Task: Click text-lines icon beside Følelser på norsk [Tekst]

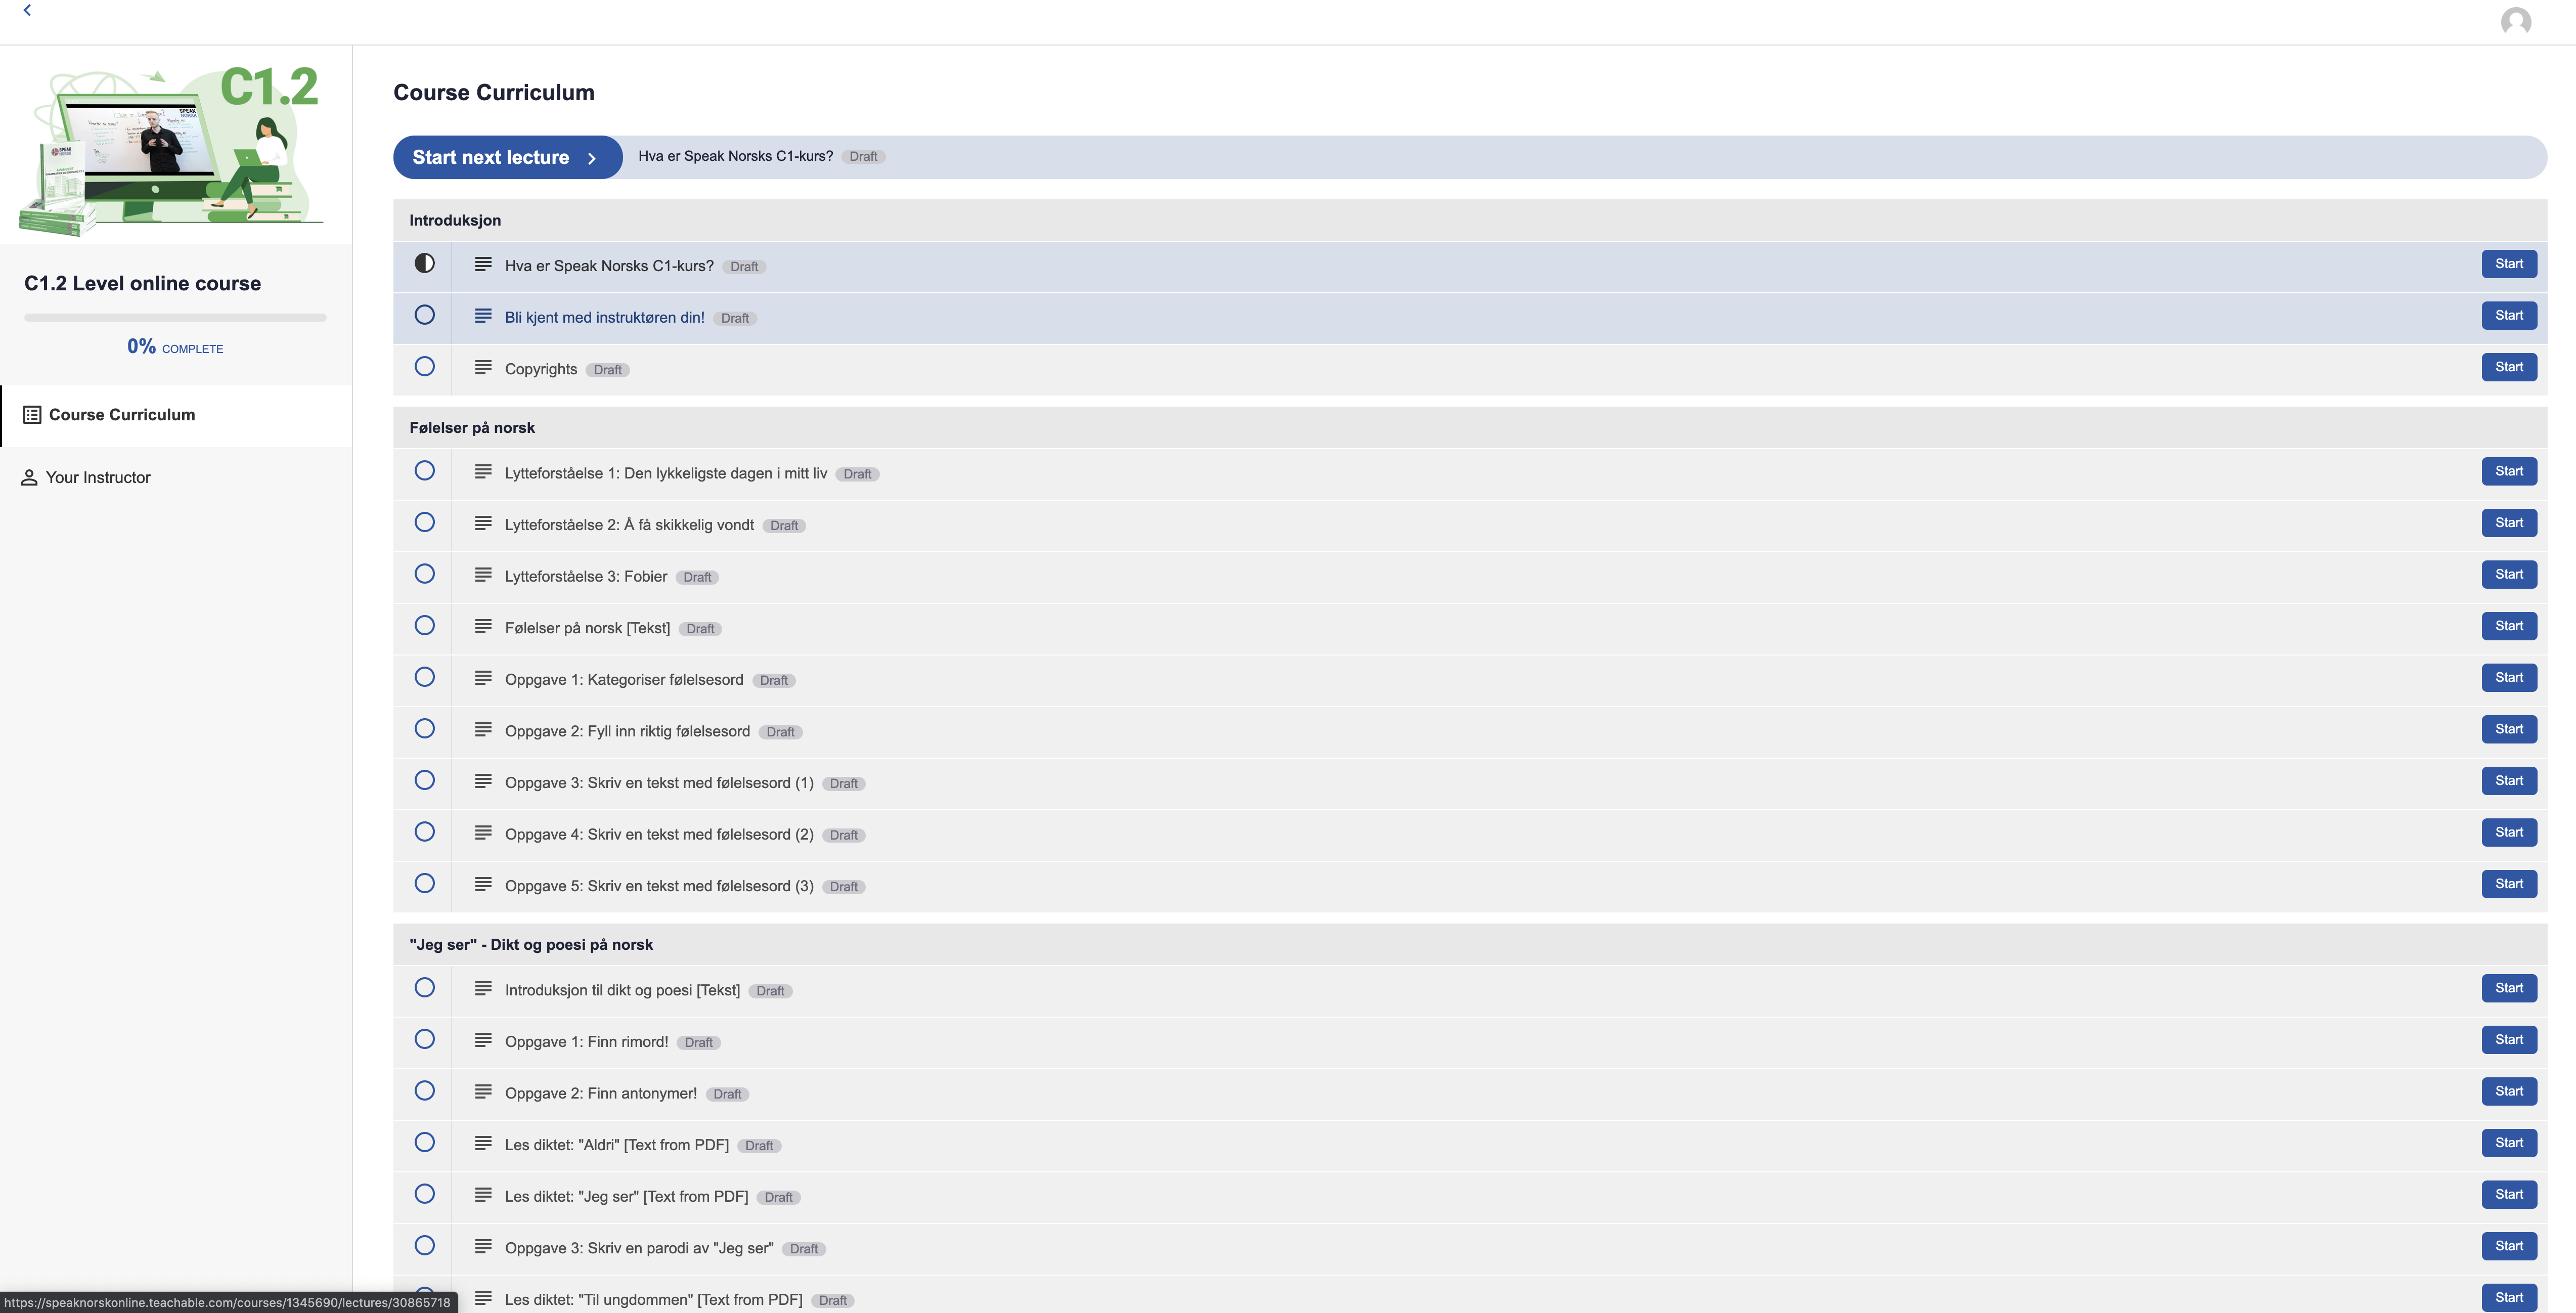Action: 483,626
